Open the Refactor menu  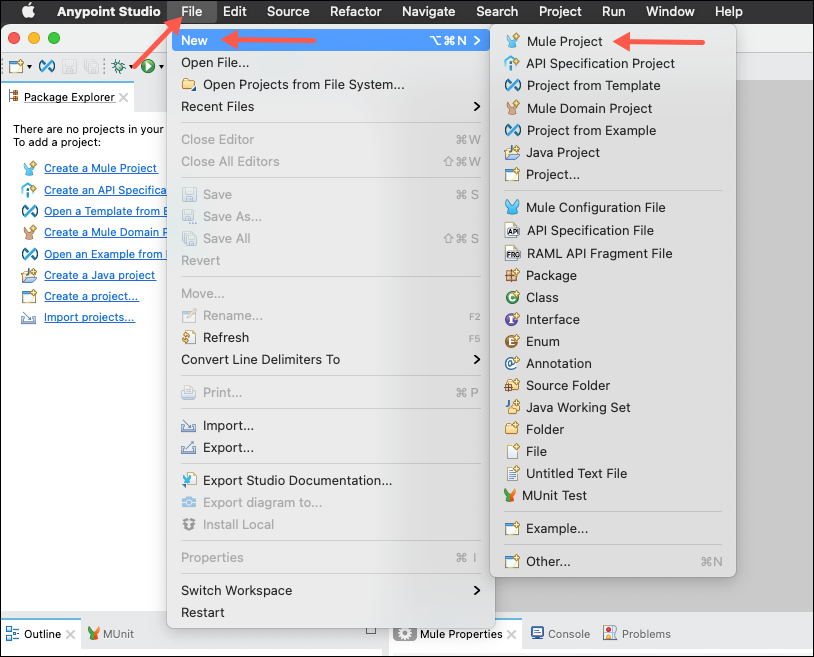coord(356,11)
